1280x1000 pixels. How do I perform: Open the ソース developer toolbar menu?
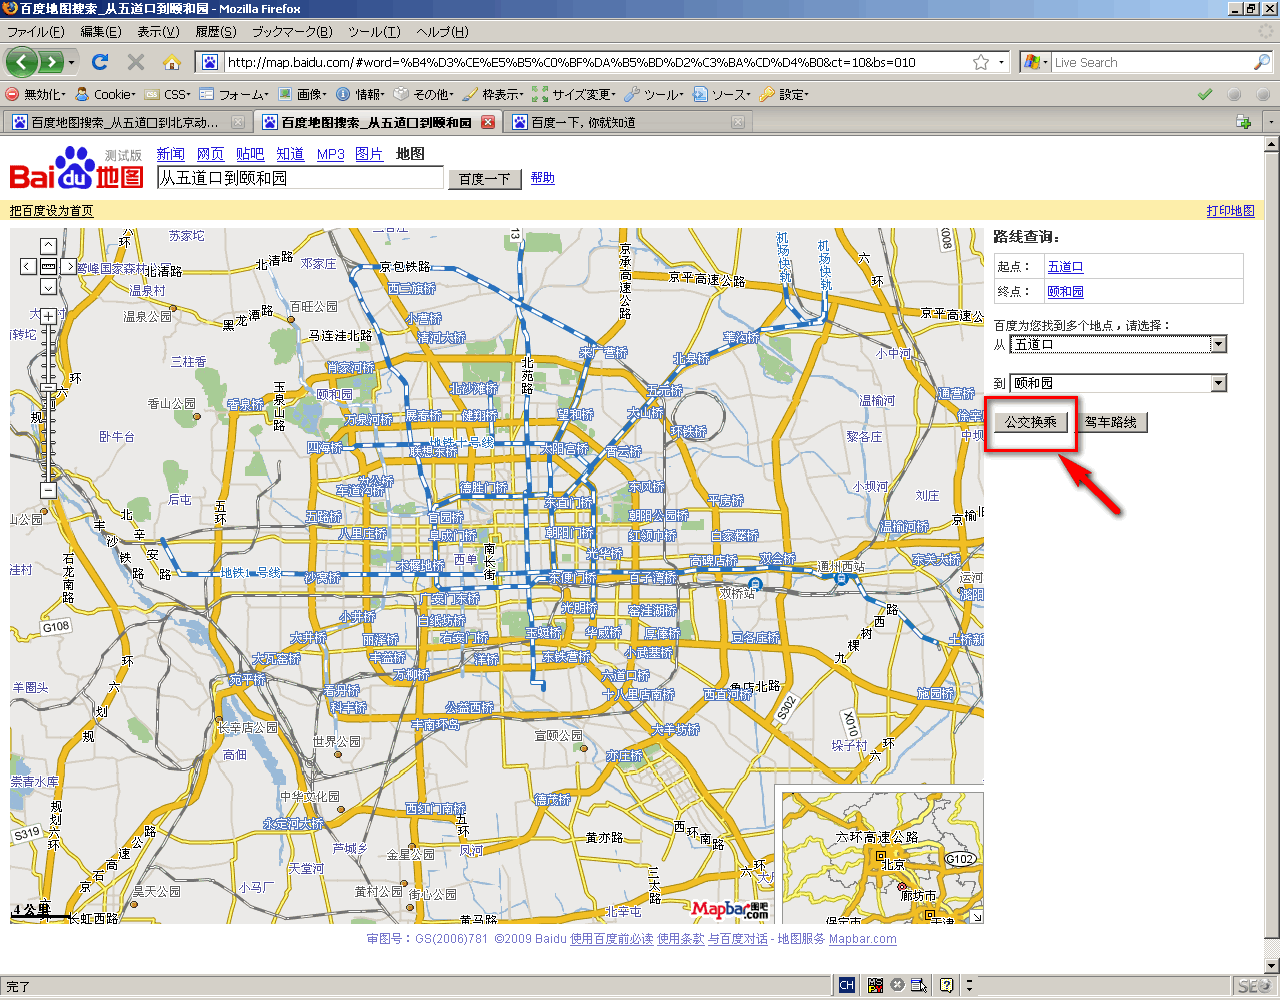click(721, 94)
